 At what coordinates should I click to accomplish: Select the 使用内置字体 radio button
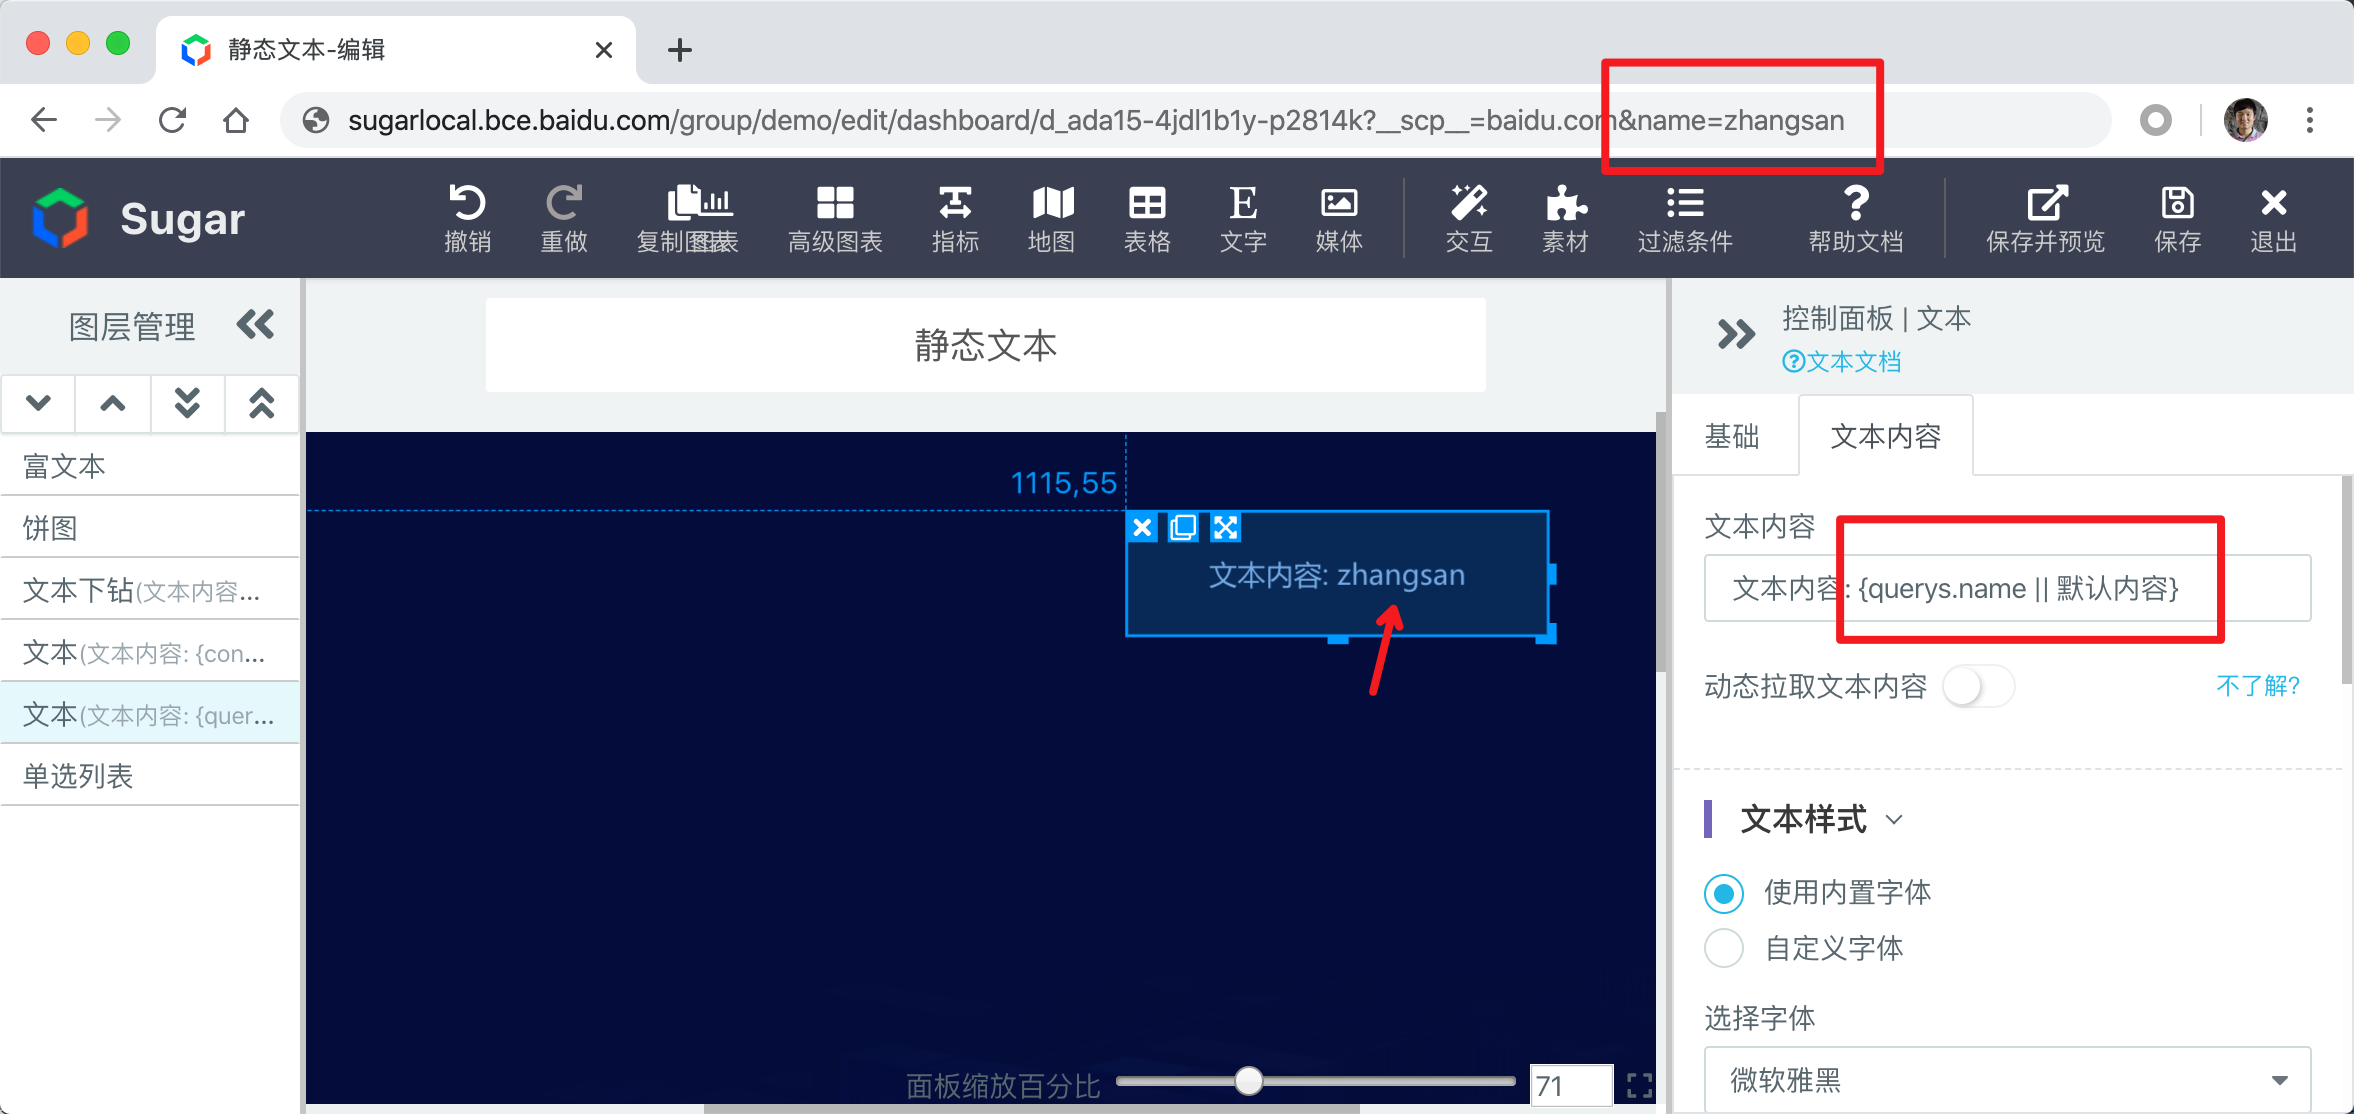[x=1724, y=893]
